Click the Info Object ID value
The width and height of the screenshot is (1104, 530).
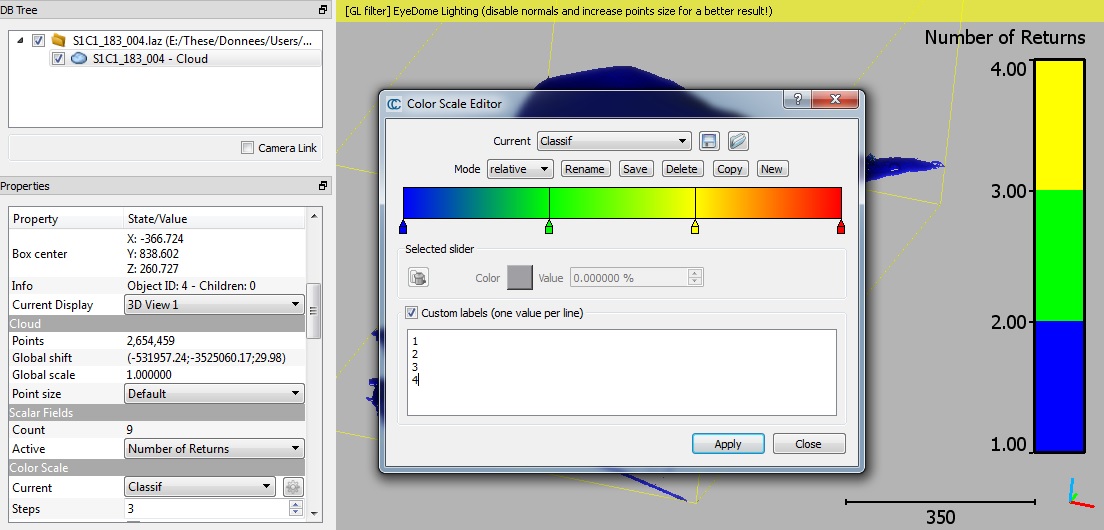pos(191,286)
